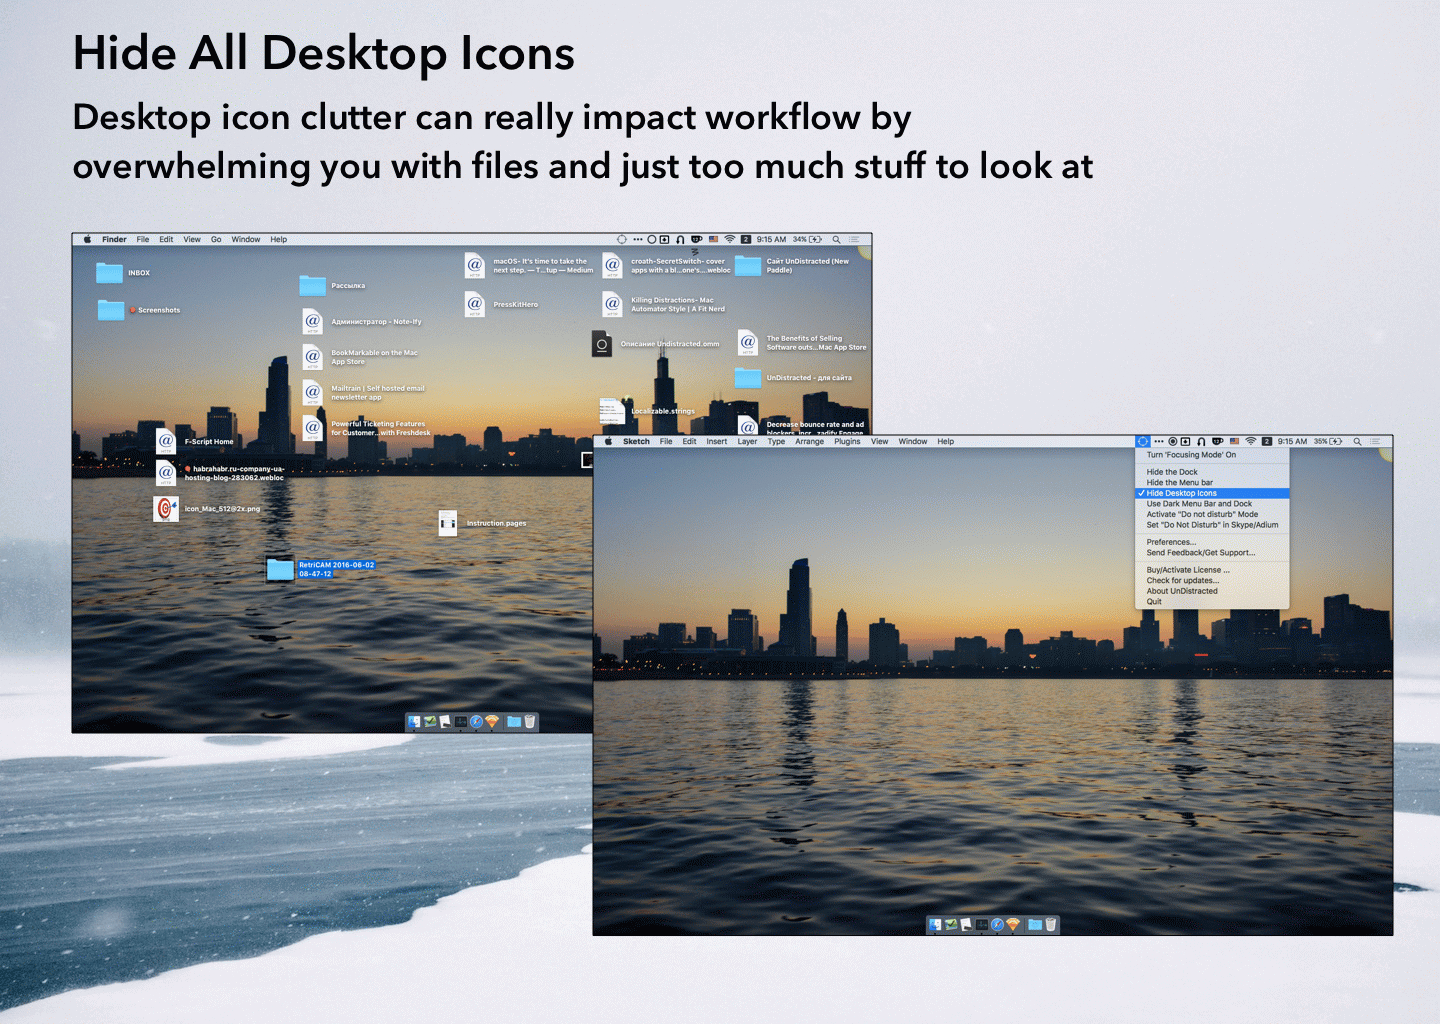Open Сайт UnDistracted (New Paddle) folder
This screenshot has width=1440, height=1024.
click(748, 265)
